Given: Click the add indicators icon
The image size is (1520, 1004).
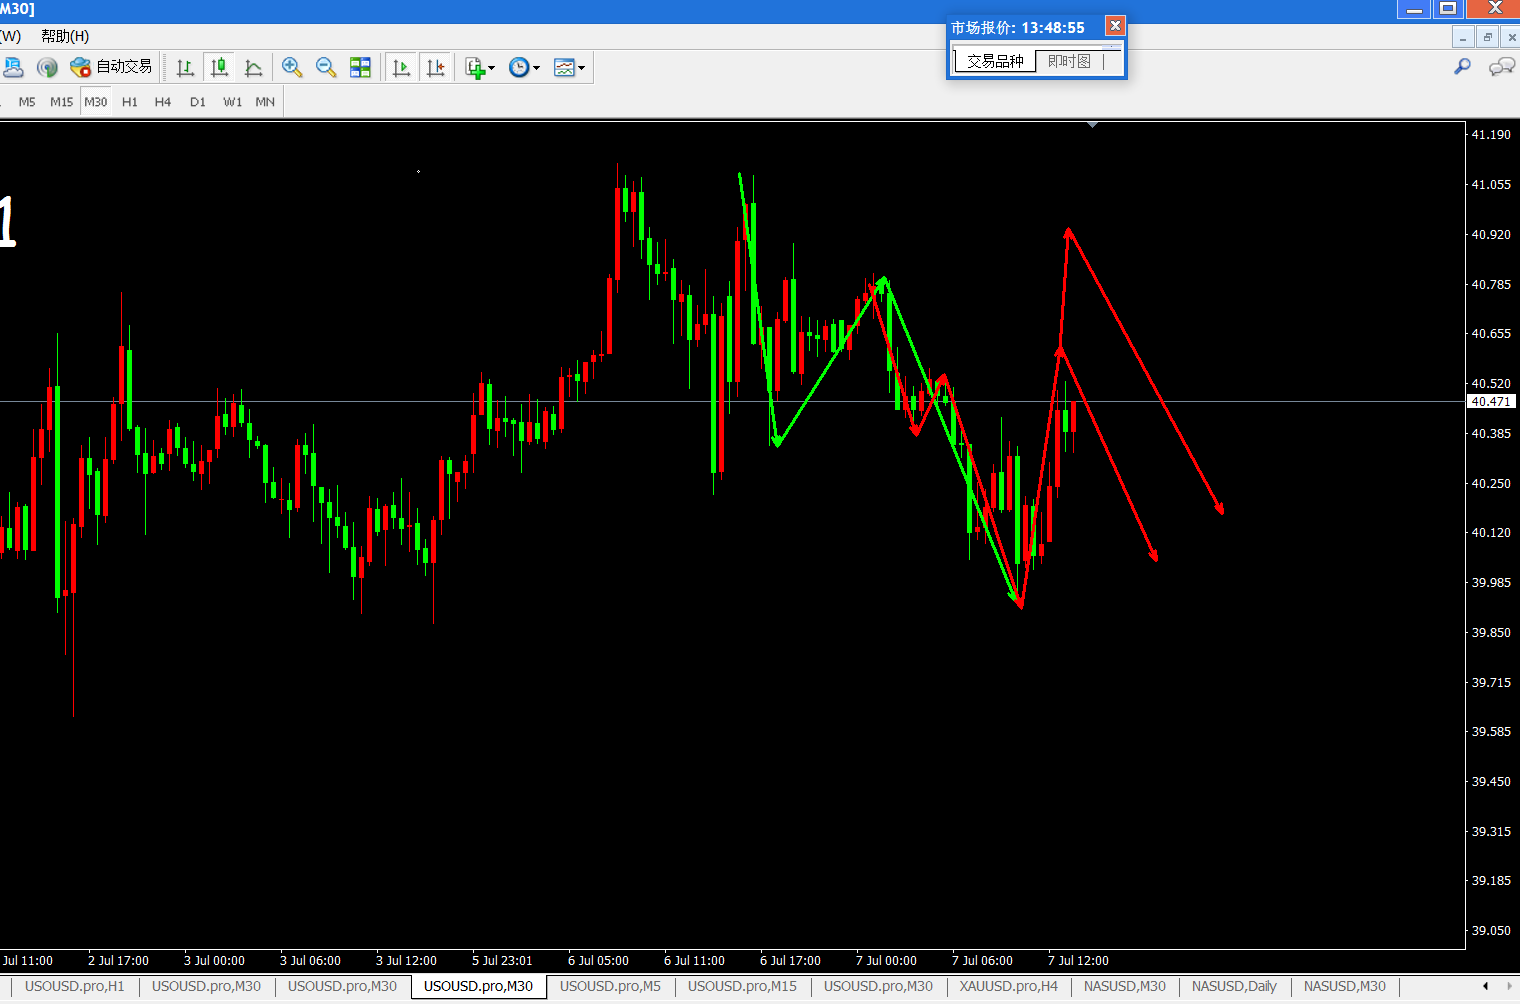Looking at the screenshot, I should click(x=474, y=67).
